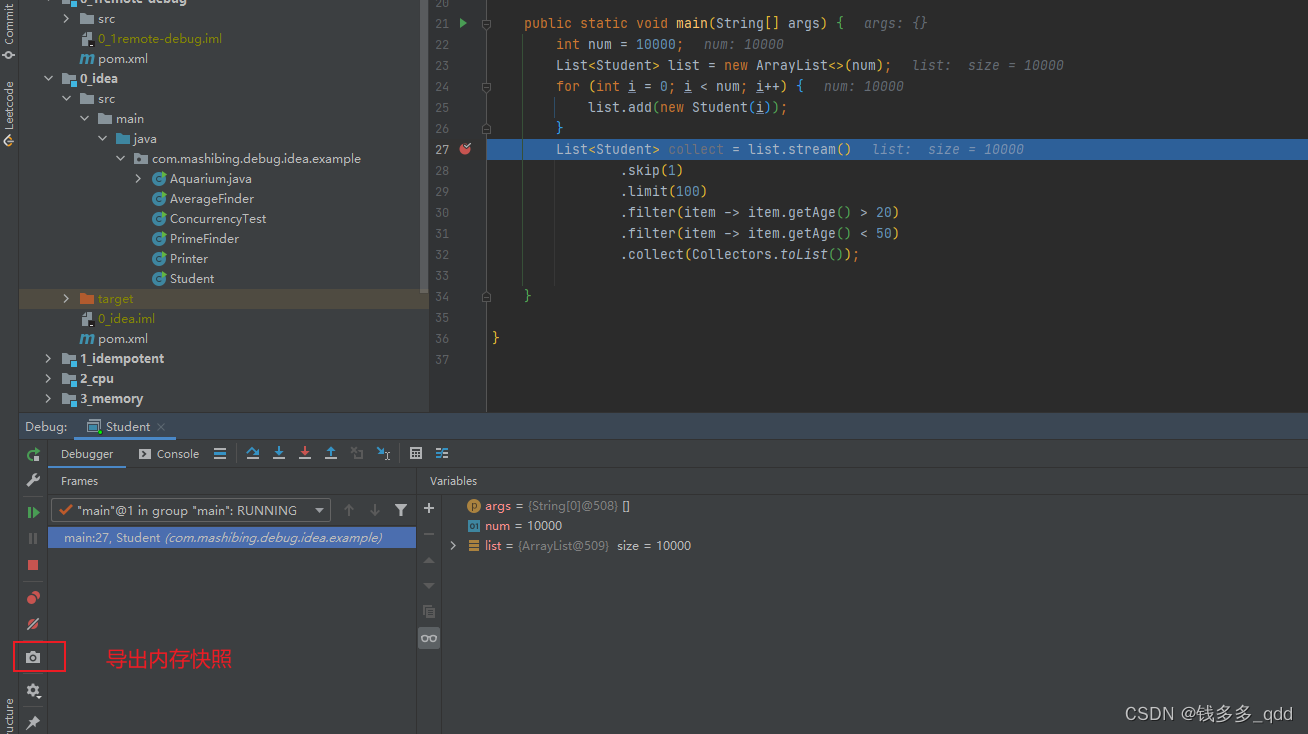Select the num = 10000 variable
Viewport: 1308px width, 734px height.
pos(514,526)
